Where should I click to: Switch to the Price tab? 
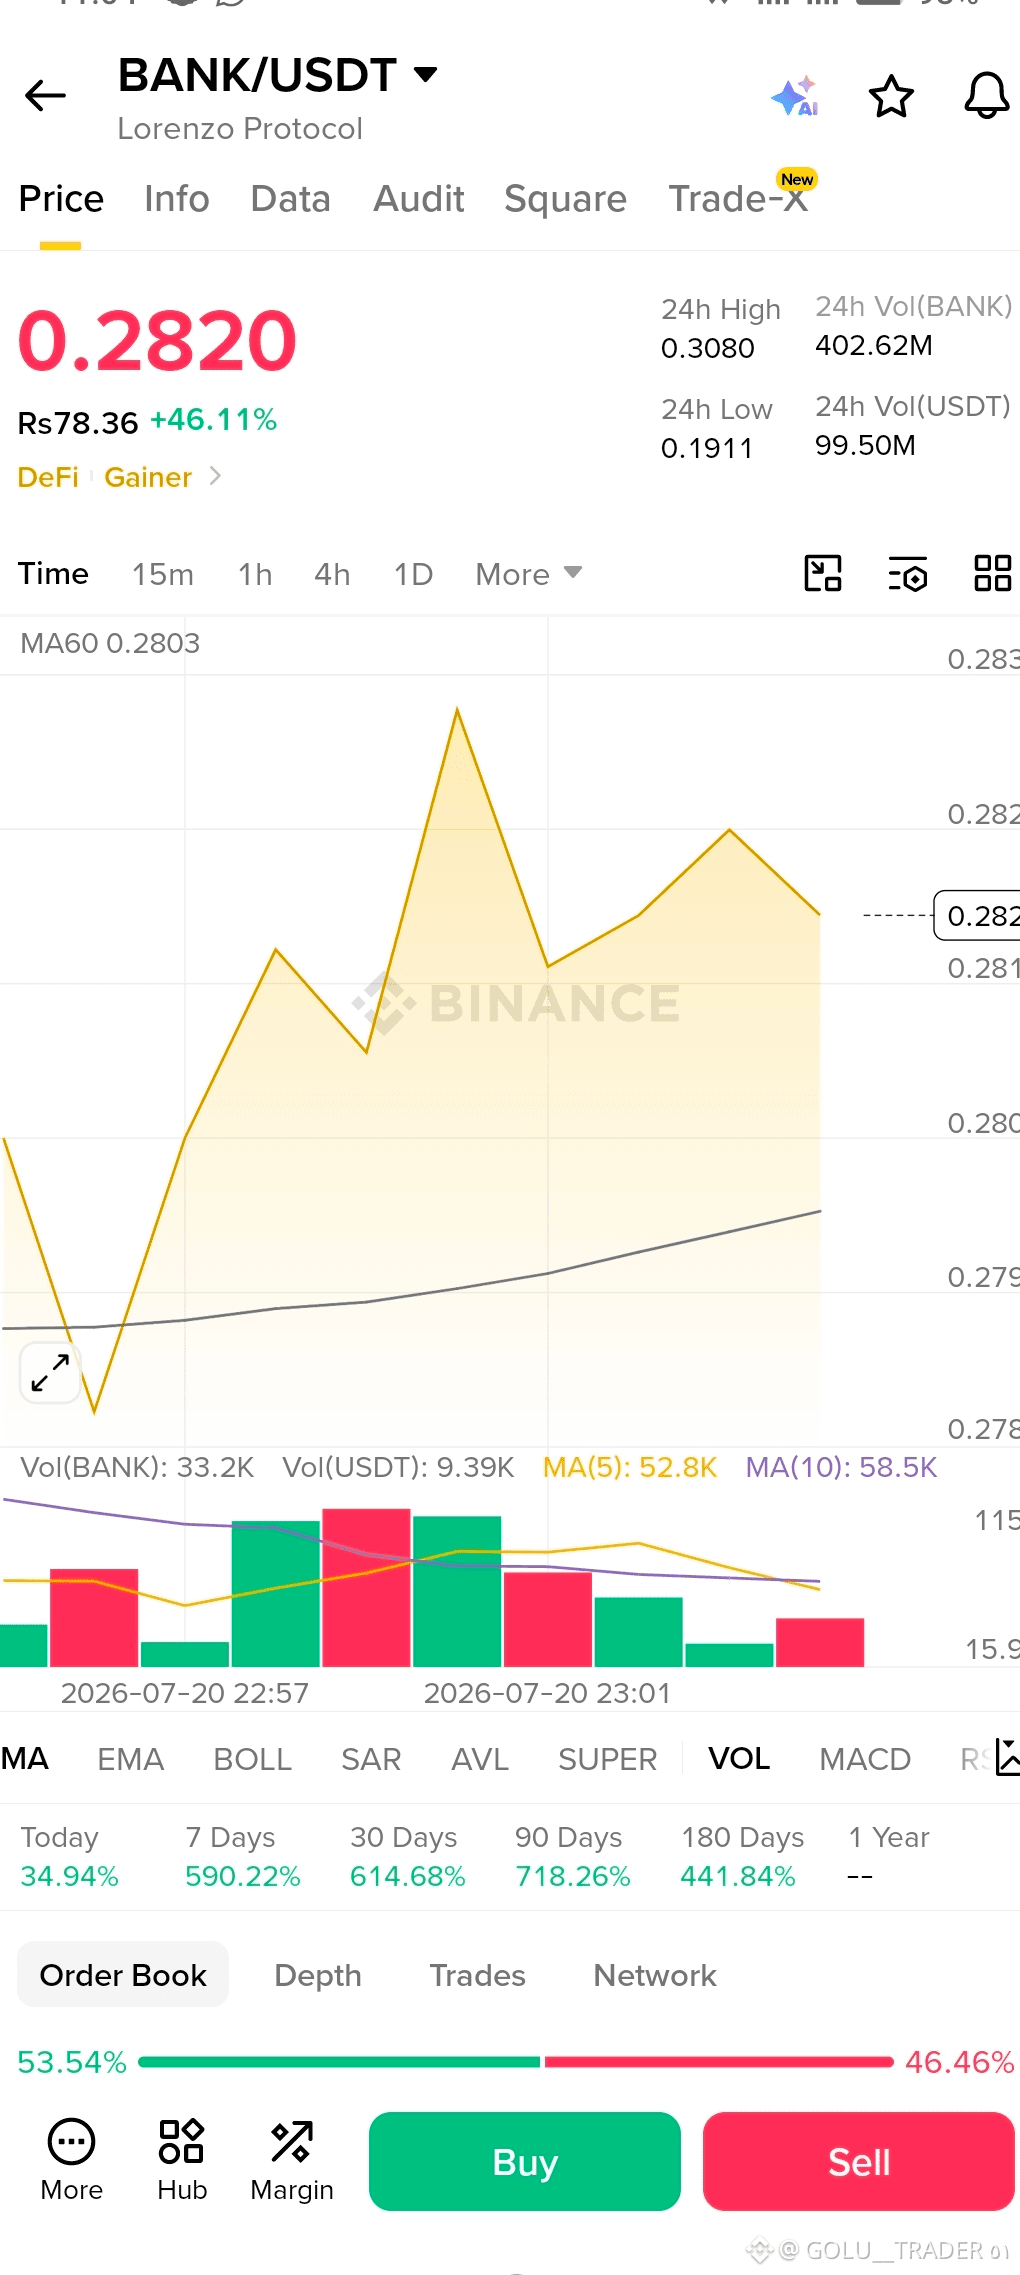click(61, 199)
